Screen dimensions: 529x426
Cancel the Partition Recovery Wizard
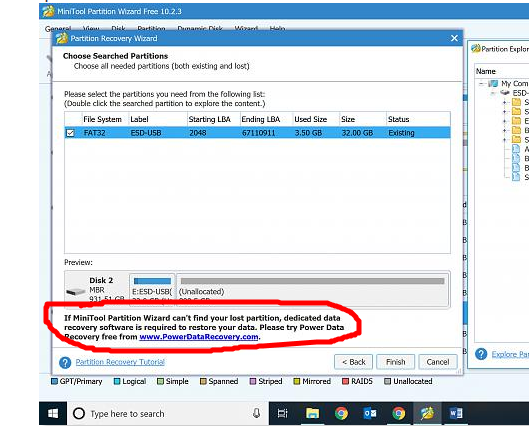pyautogui.click(x=438, y=362)
